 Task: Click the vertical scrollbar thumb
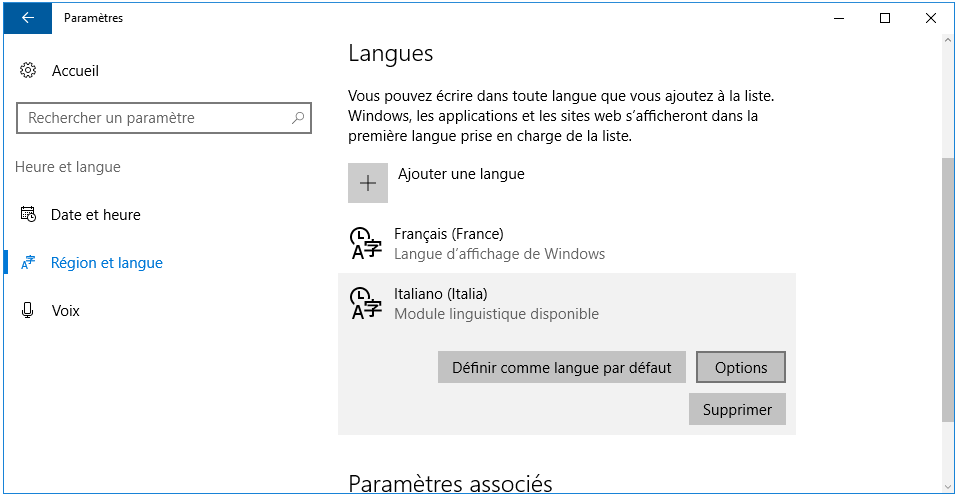click(x=948, y=289)
